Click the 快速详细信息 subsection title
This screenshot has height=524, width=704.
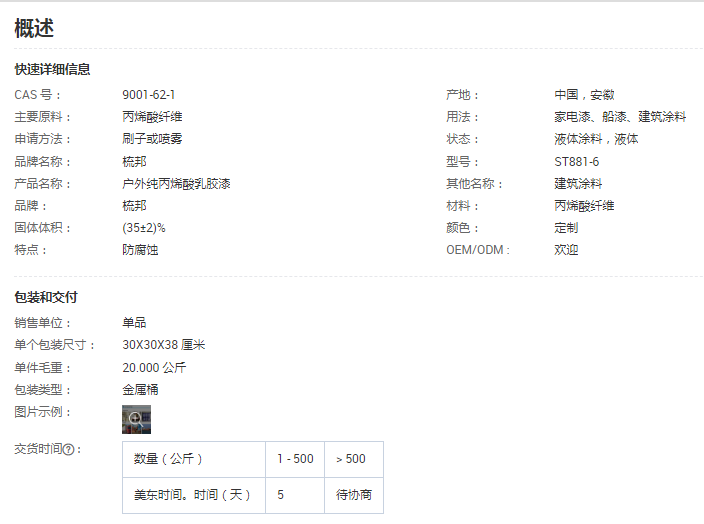[x=52, y=69]
